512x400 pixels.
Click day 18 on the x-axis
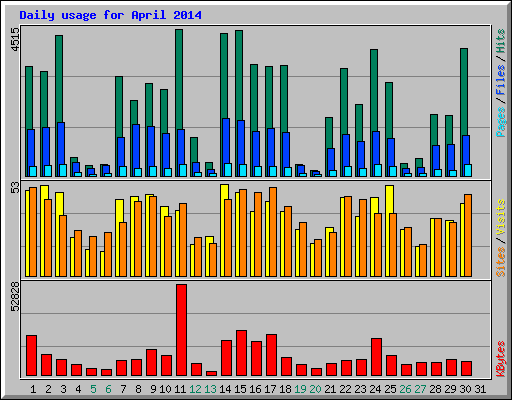coord(285,389)
